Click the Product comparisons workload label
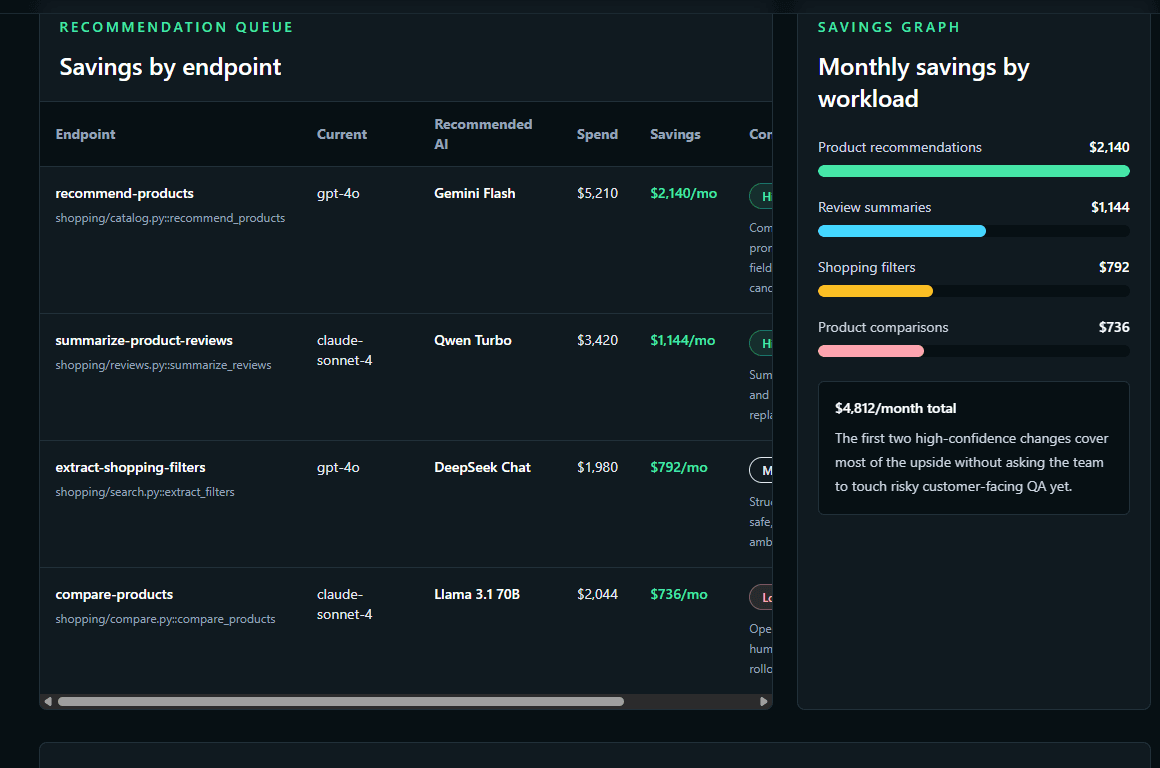1160x768 pixels. [883, 327]
